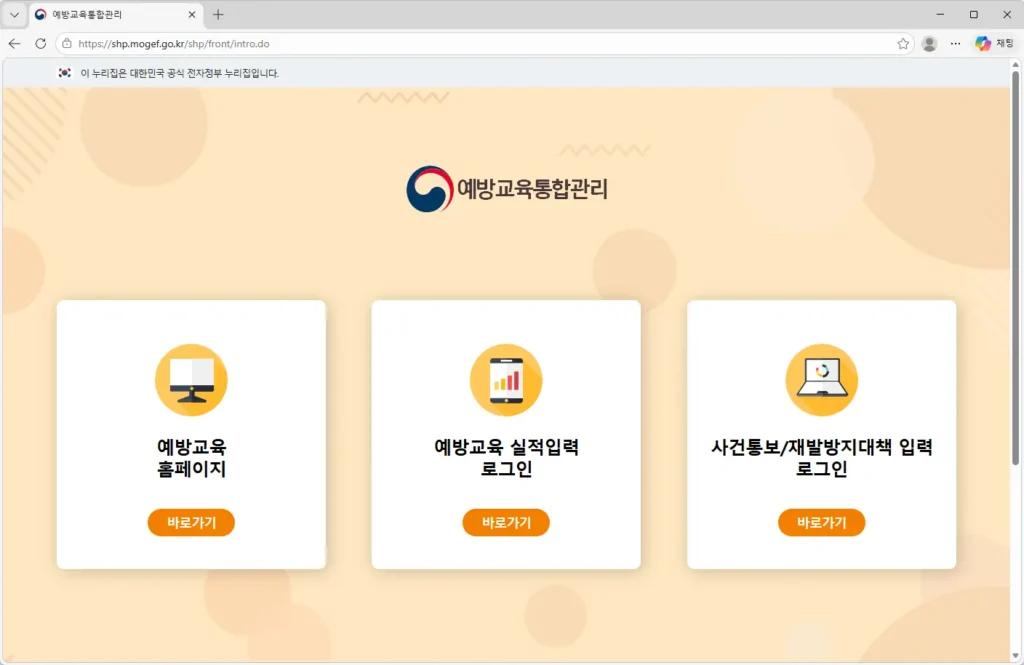Viewport: 1024px width, 665px height.
Task: Click the laptop icon on 사건통보/재발방지대책 card
Action: click(821, 379)
